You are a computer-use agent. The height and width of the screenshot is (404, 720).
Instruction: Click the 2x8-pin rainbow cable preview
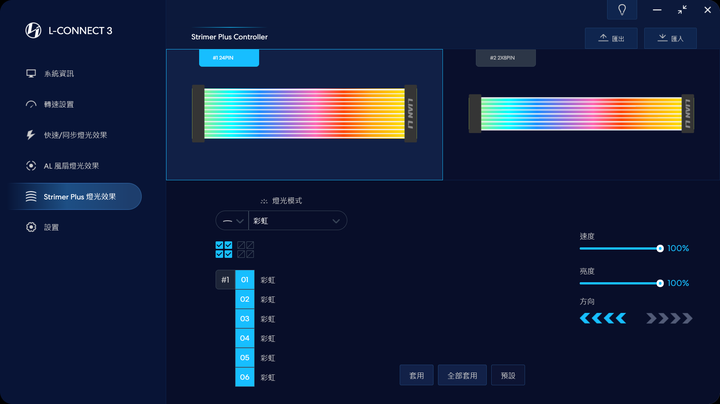581,113
